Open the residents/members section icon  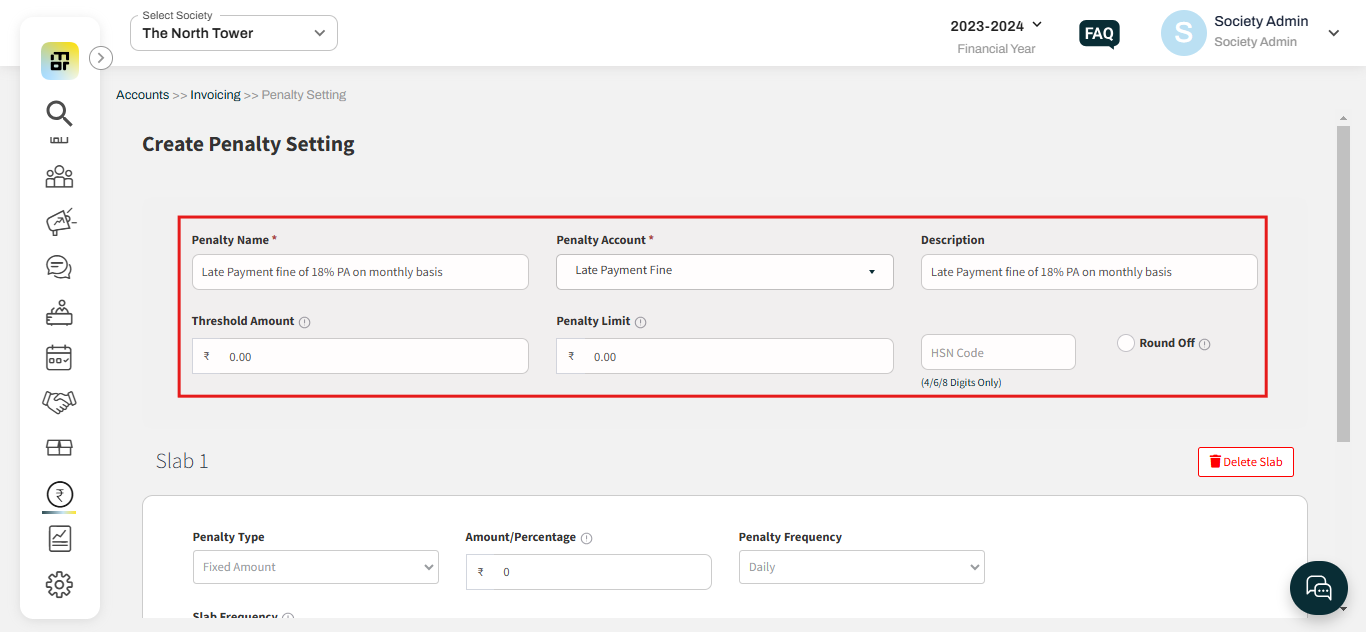coord(58,177)
